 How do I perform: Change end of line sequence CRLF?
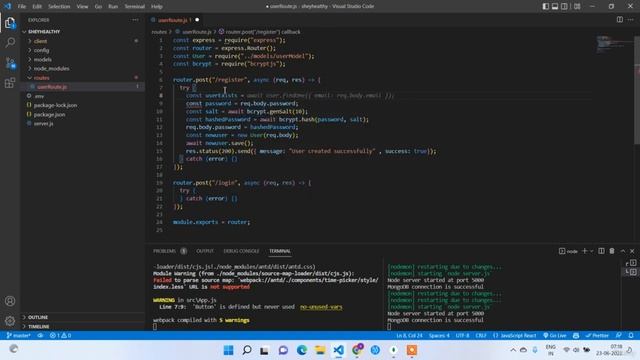(481, 336)
